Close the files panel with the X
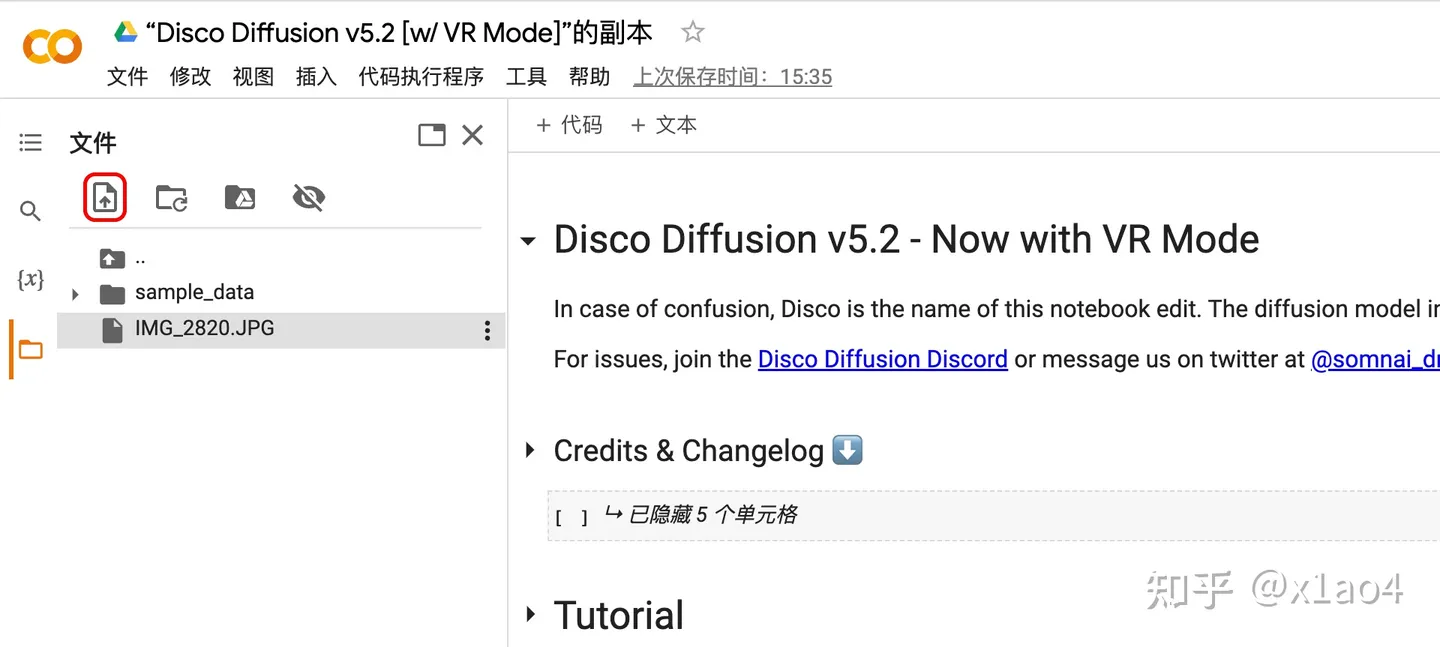This screenshot has height=647, width=1440. coord(473,135)
